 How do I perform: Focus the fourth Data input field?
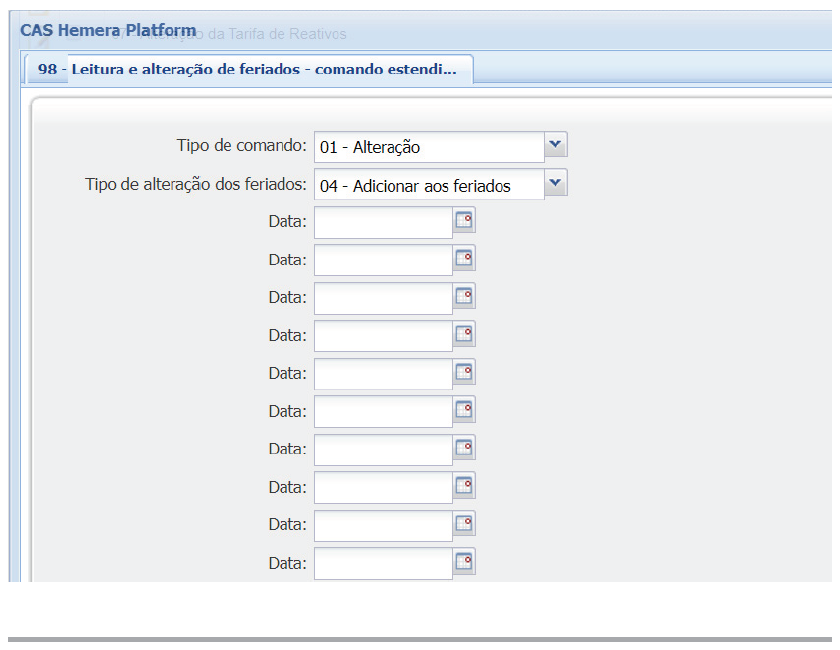point(383,336)
